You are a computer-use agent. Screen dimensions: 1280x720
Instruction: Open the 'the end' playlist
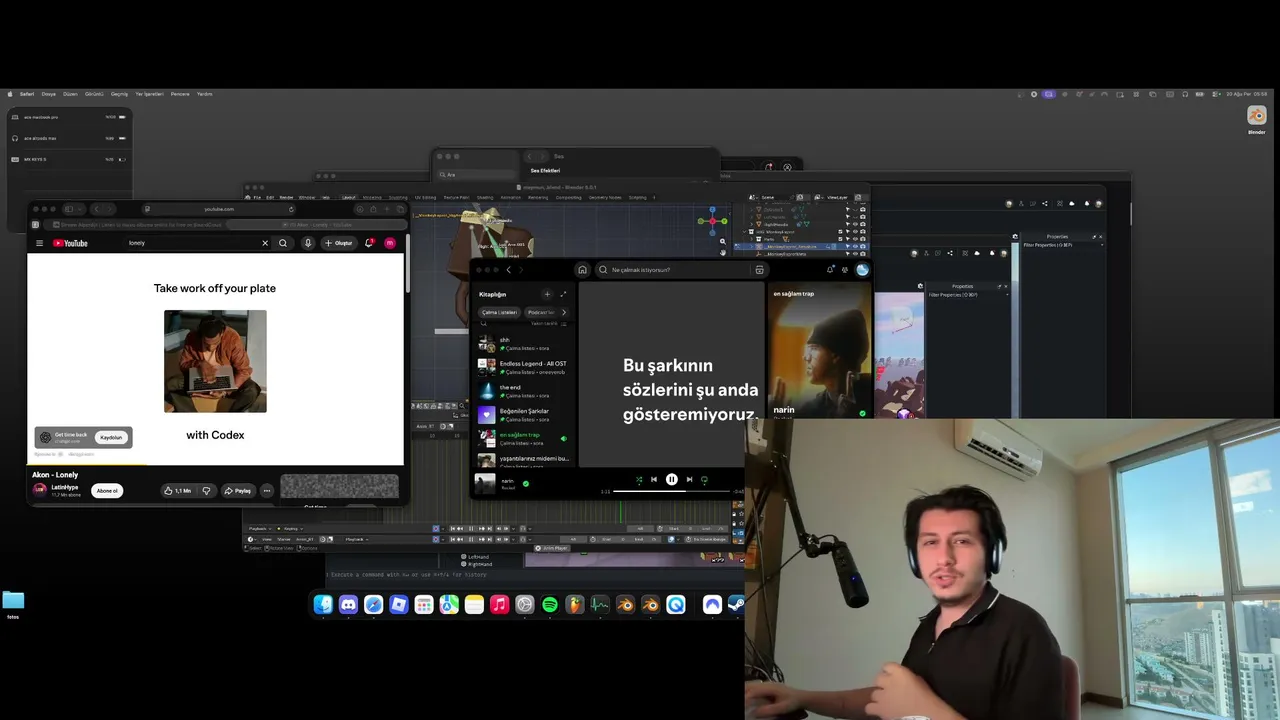pos(523,391)
